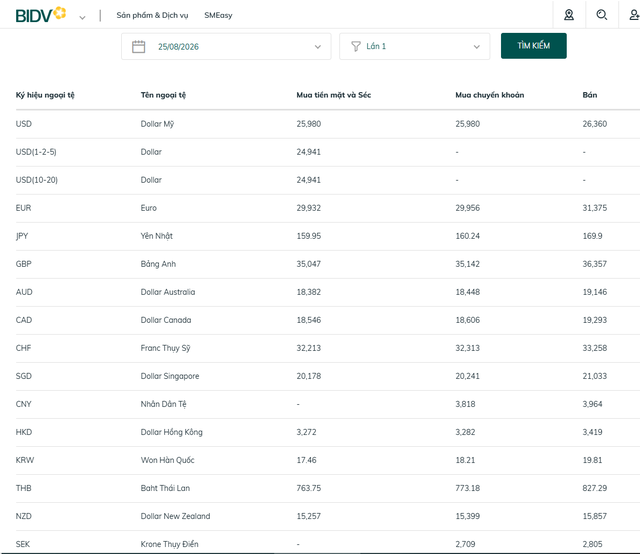Click the USD sell rate 26,360
The image size is (640, 554).
(595, 124)
